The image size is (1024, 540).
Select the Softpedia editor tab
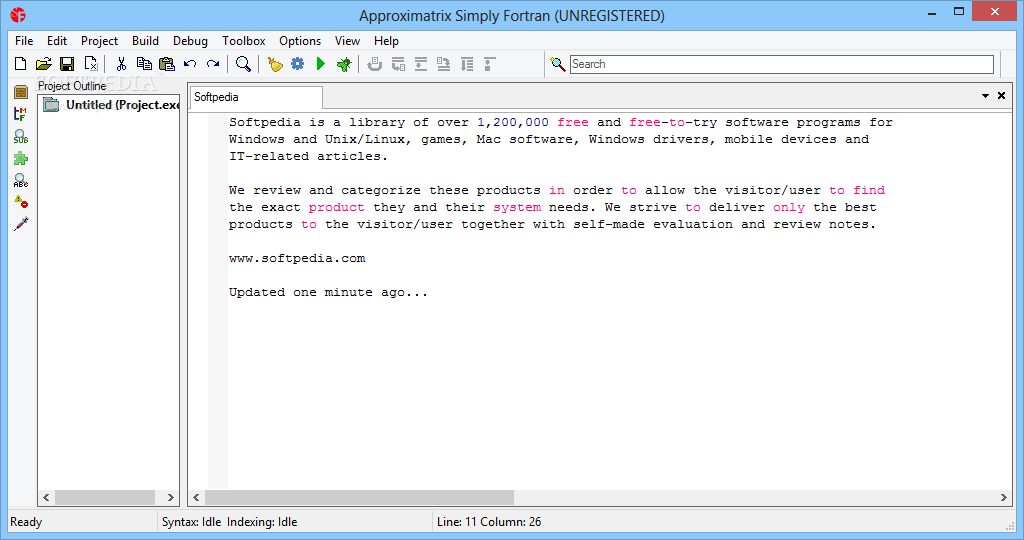tap(255, 97)
